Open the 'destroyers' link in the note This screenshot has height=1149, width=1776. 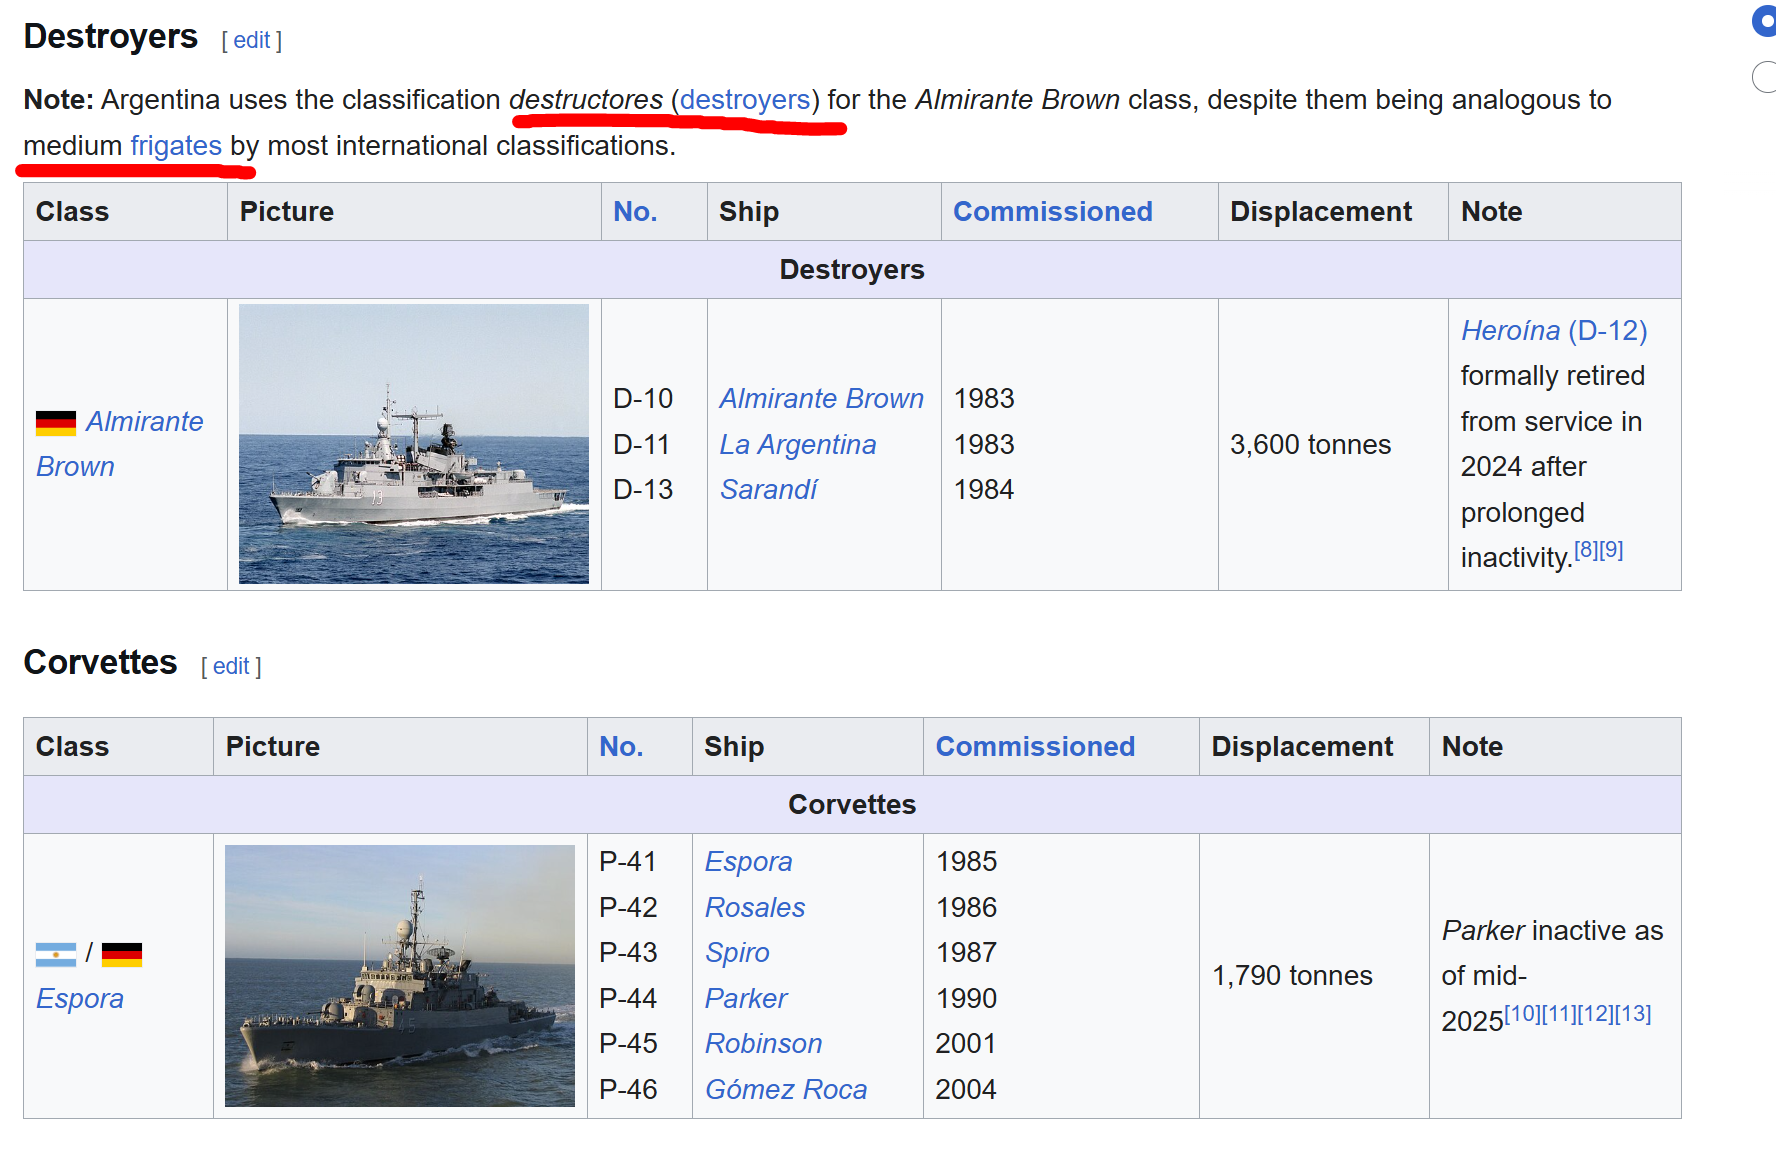745,100
